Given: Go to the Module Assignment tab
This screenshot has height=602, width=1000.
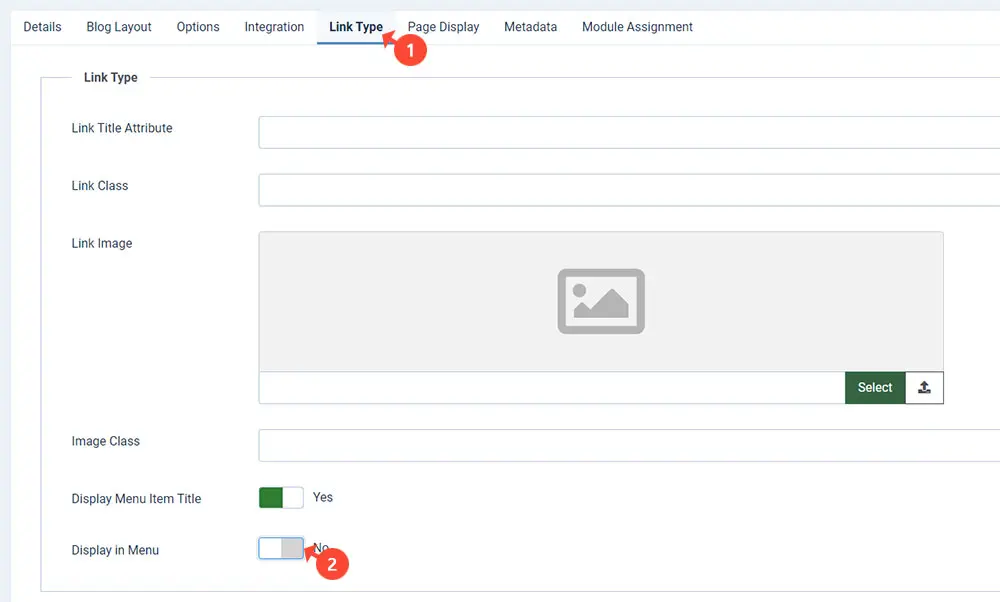Looking at the screenshot, I should coord(637,27).
